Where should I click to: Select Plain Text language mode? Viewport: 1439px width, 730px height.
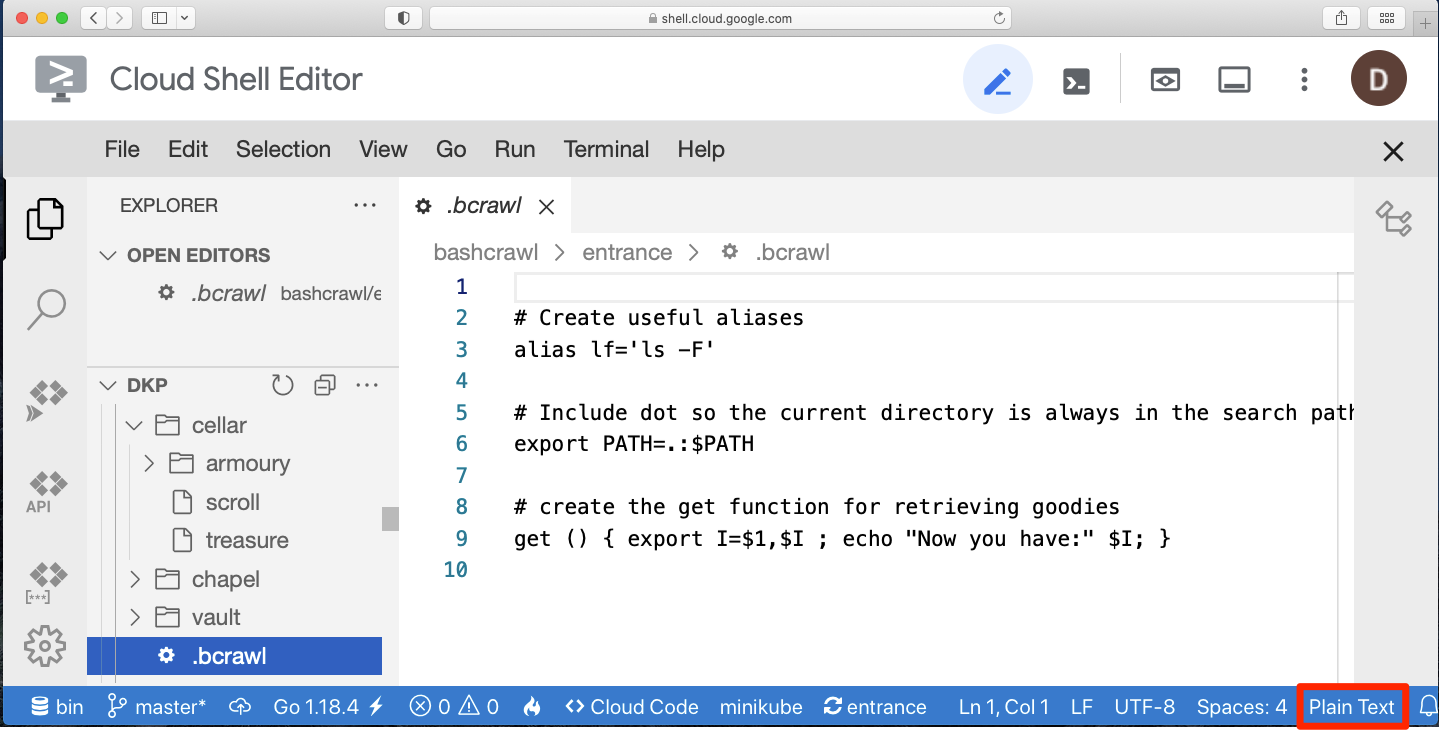(x=1352, y=706)
